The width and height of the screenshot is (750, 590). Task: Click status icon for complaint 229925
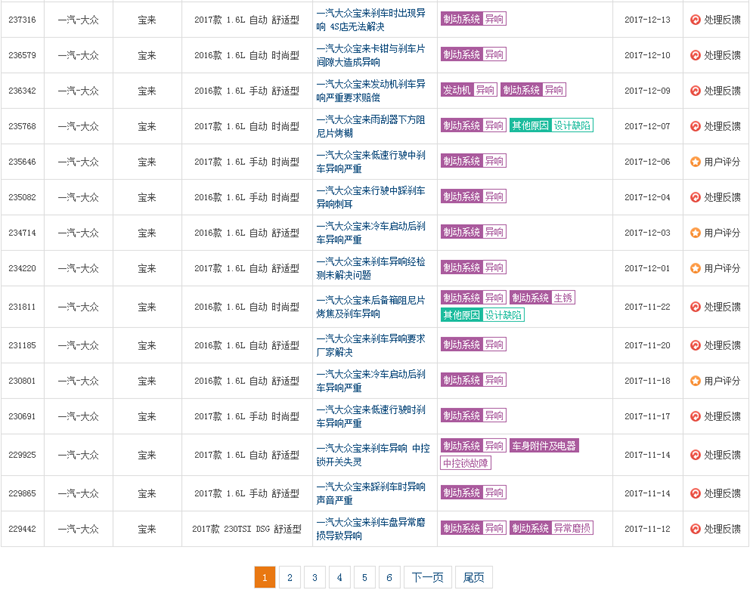click(695, 455)
